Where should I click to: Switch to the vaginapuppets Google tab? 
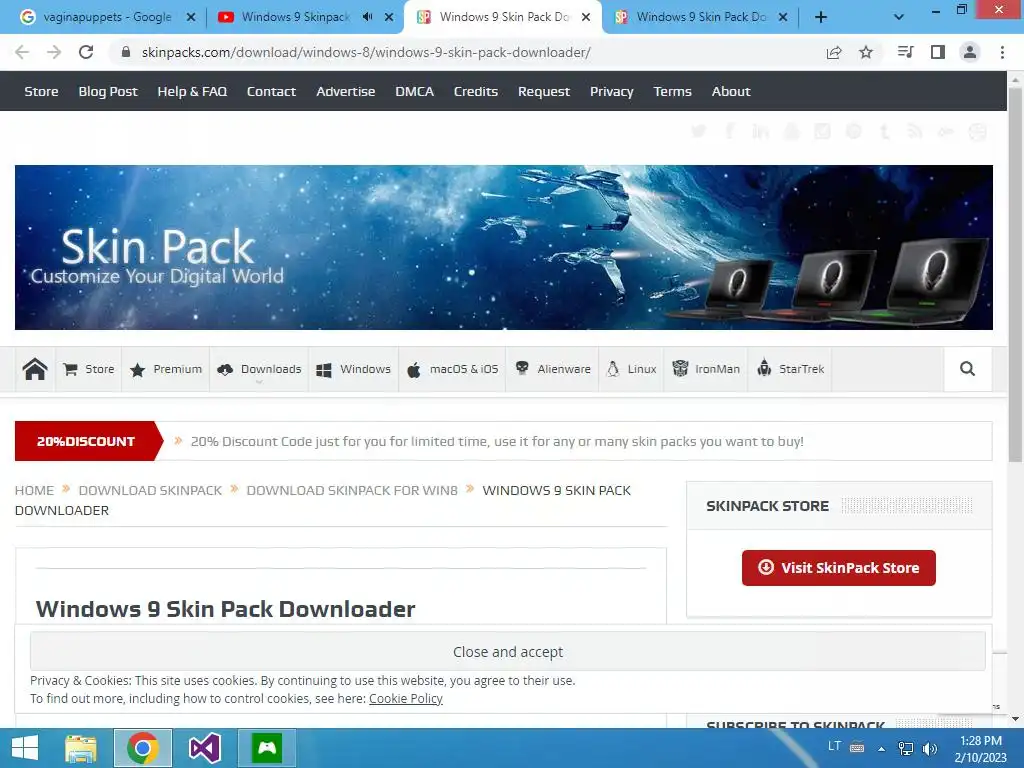pyautogui.click(x=99, y=17)
